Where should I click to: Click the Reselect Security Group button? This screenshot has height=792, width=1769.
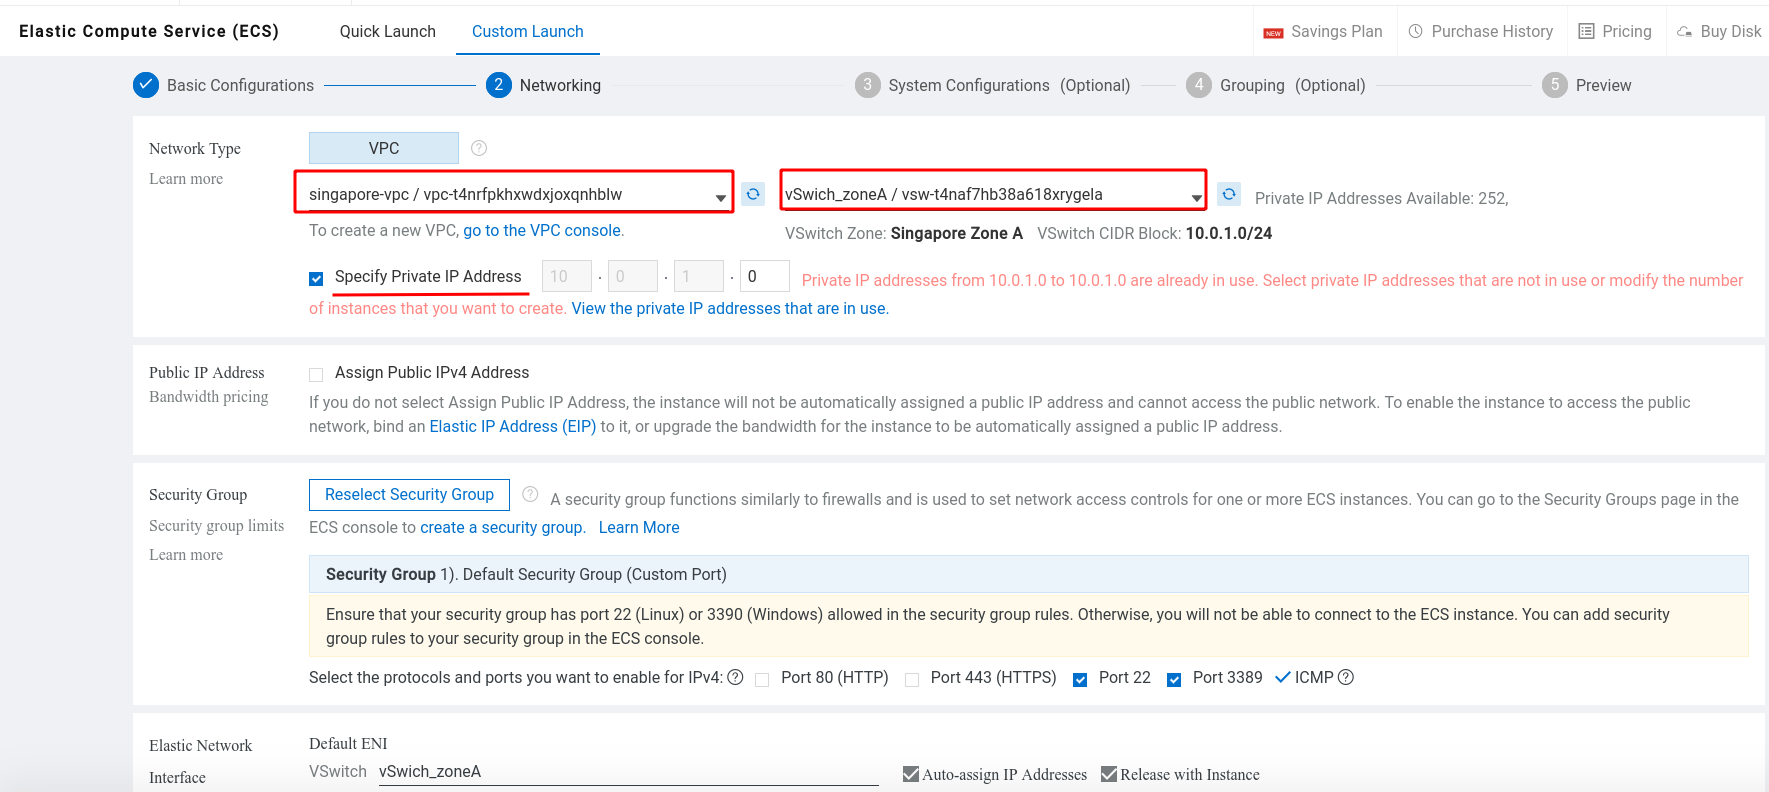[x=409, y=495]
